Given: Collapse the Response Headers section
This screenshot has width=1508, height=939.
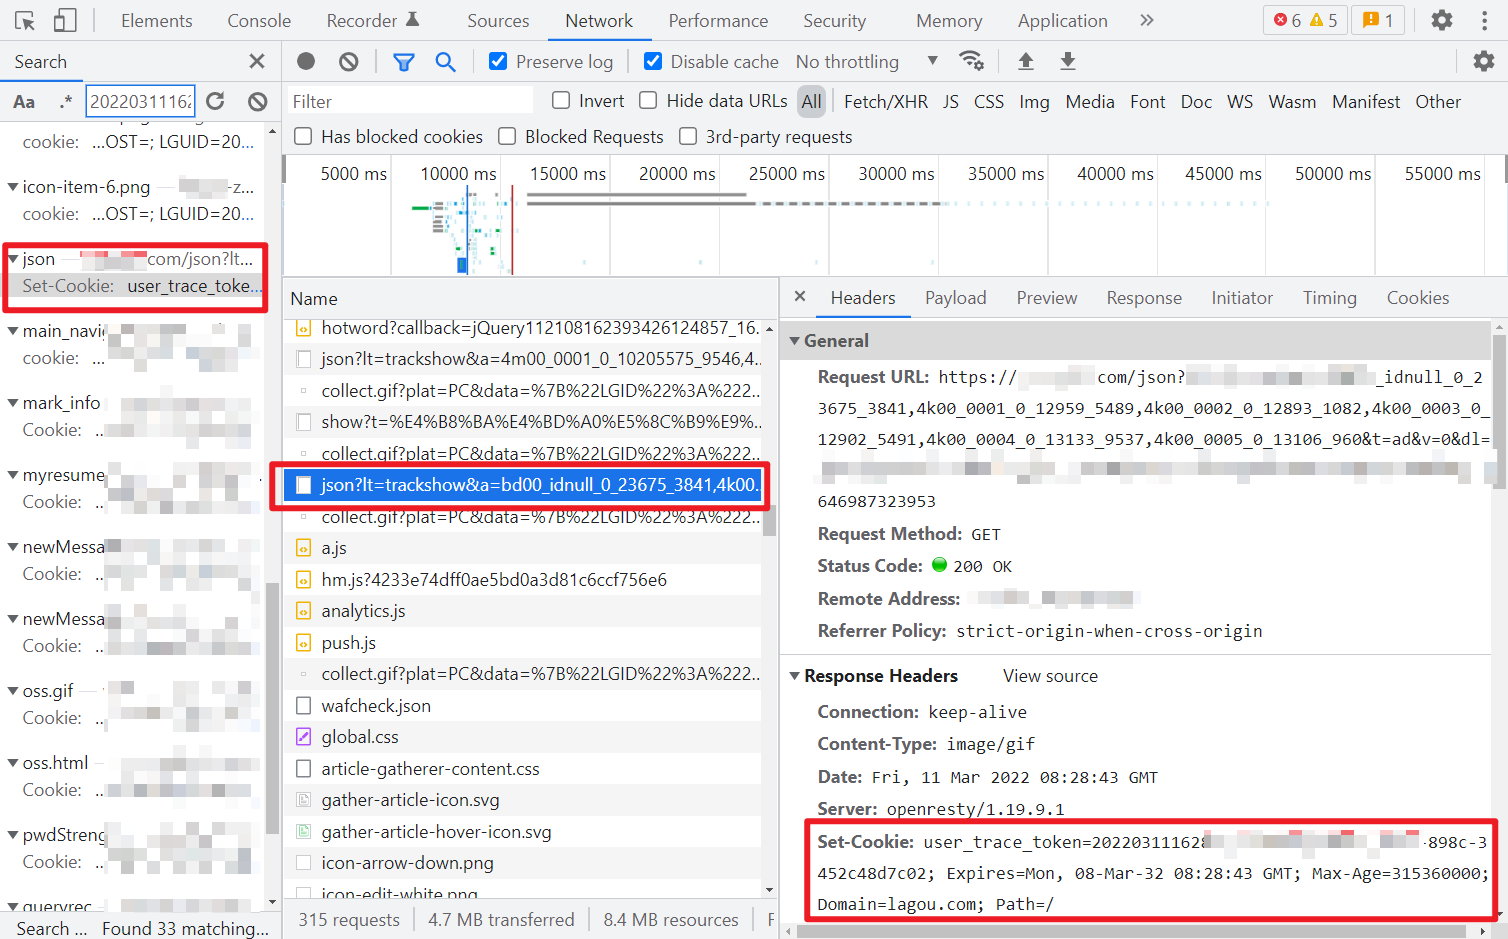Looking at the screenshot, I should click(x=795, y=676).
